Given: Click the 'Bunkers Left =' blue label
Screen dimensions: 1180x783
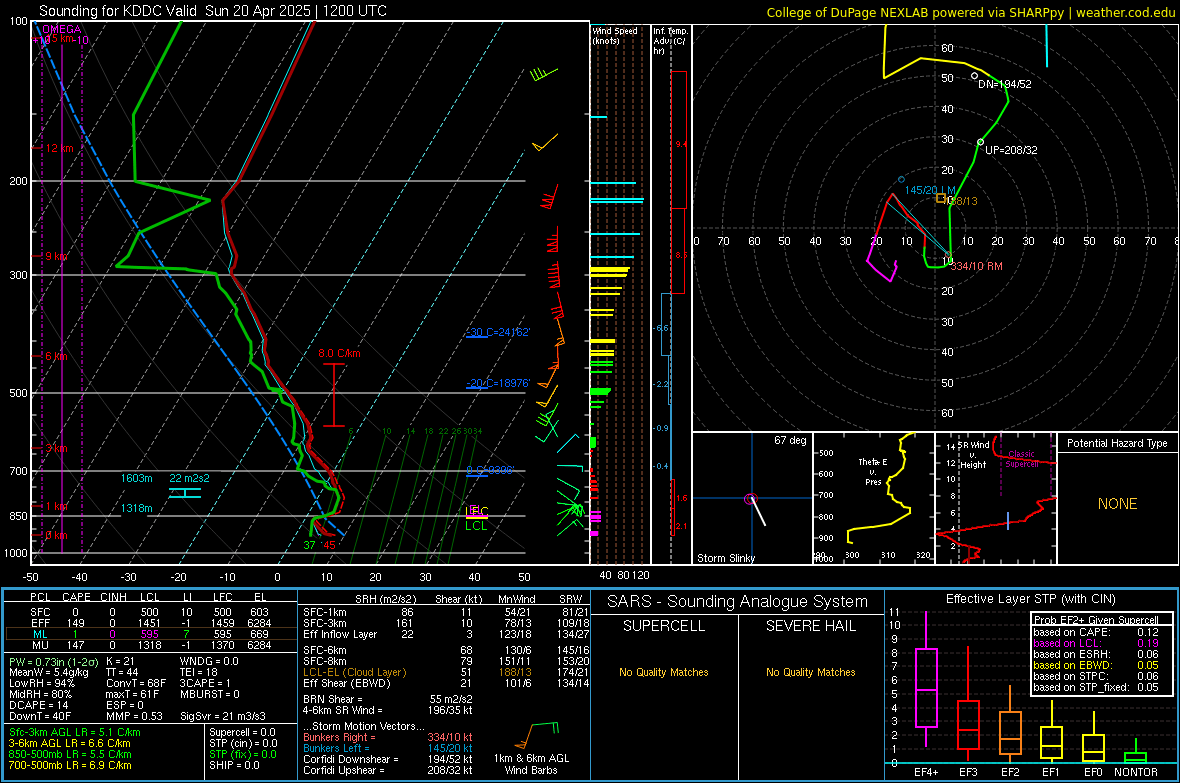Looking at the screenshot, I should click(x=334, y=748).
